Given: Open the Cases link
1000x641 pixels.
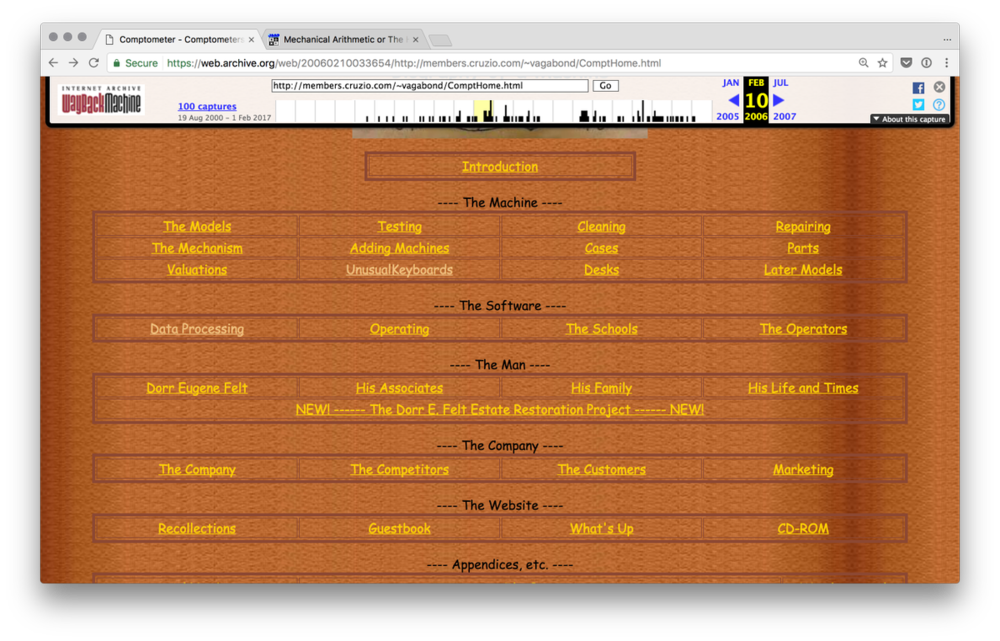Looking at the screenshot, I should [x=601, y=248].
